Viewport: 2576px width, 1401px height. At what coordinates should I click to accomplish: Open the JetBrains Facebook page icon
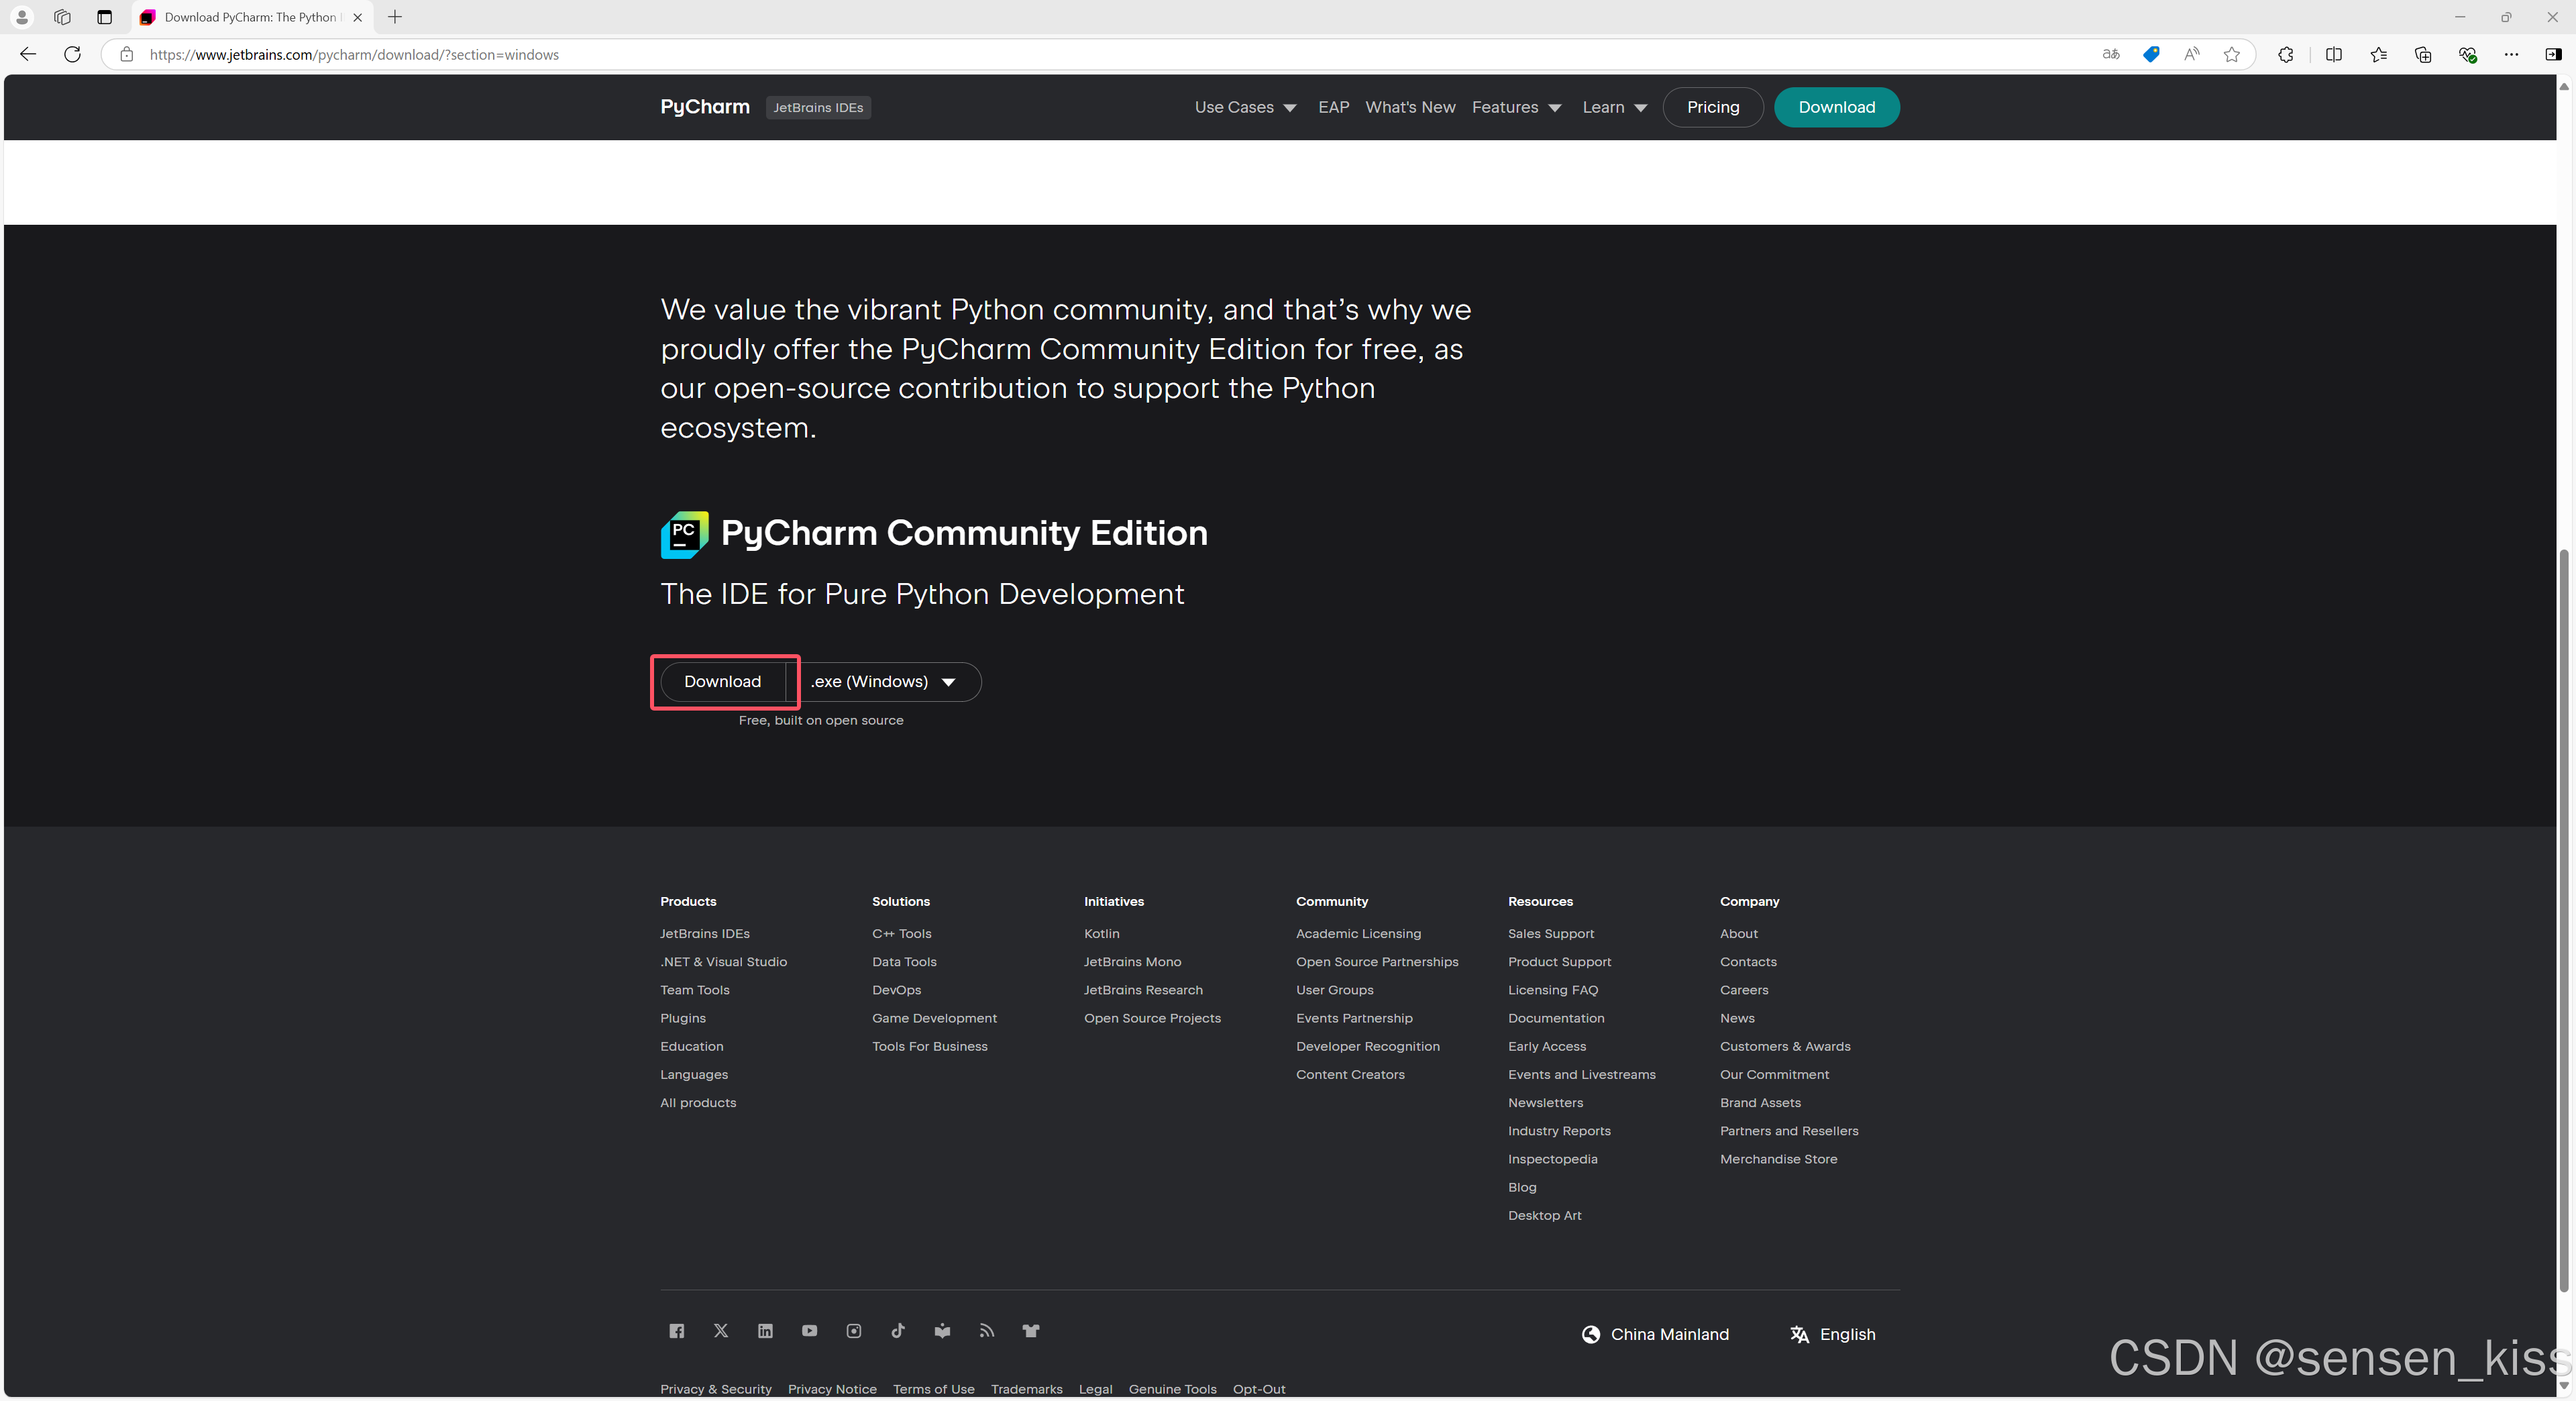[676, 1331]
